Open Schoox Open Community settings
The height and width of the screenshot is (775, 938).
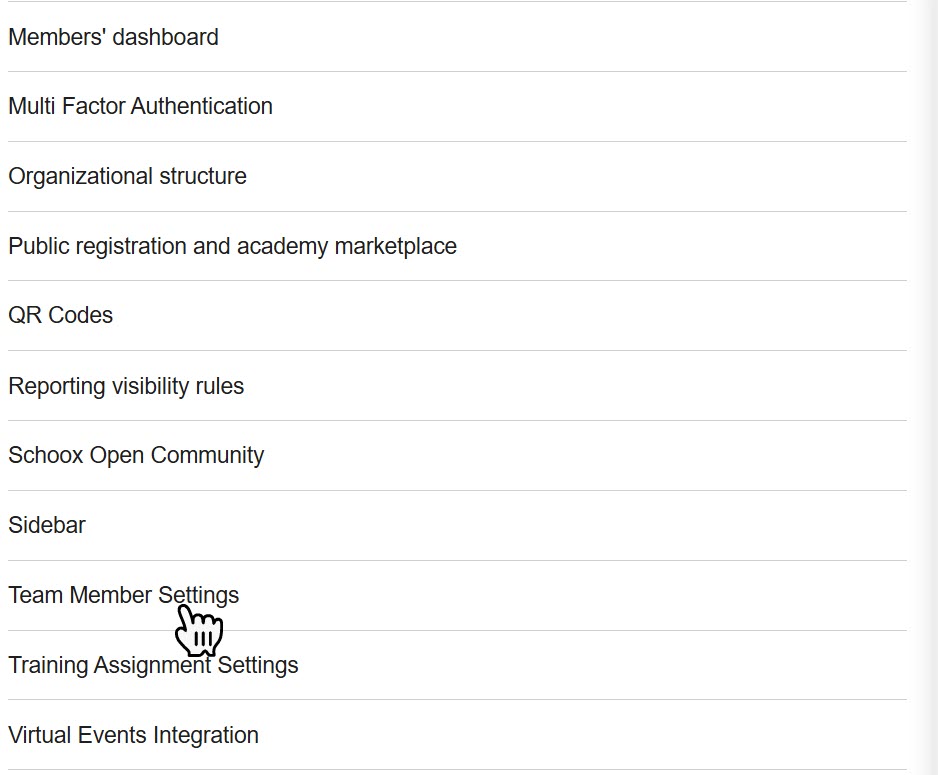point(136,455)
